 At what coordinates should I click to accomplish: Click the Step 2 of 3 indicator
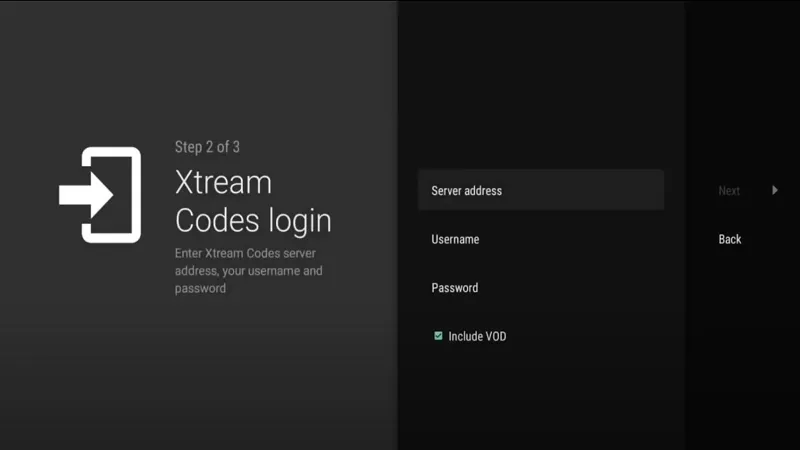(x=207, y=147)
